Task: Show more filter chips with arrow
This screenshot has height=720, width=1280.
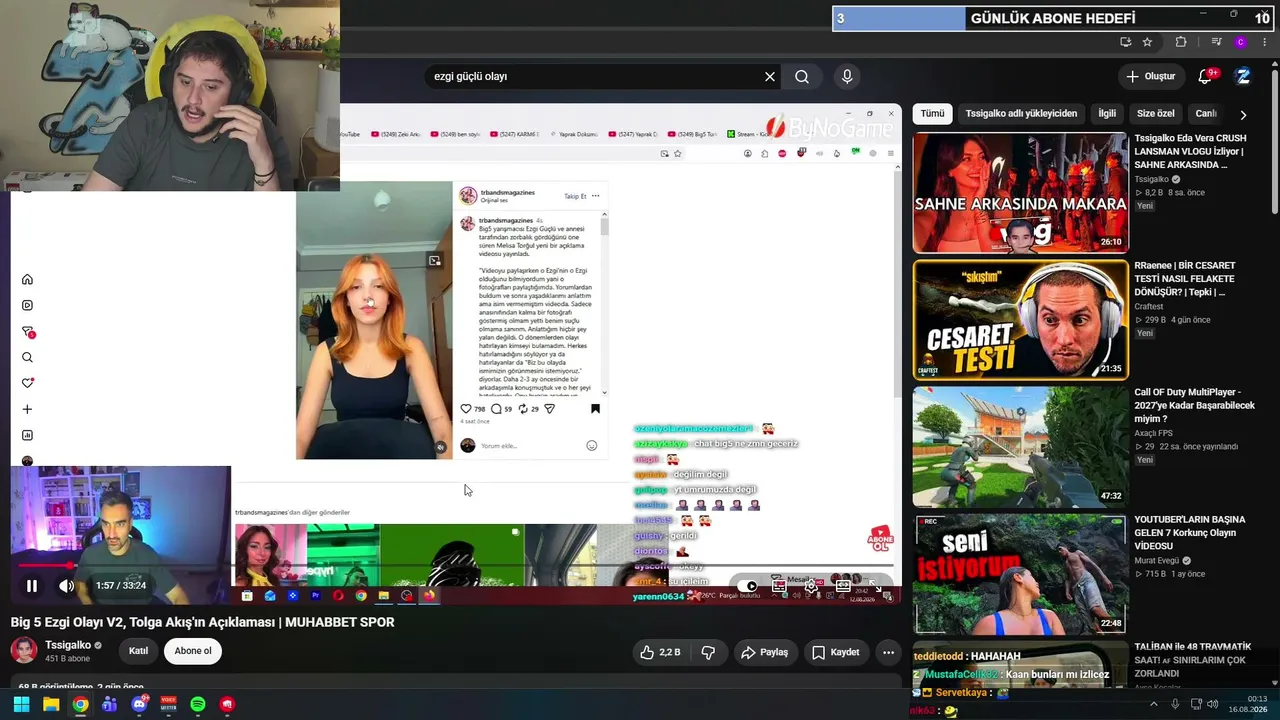Action: tap(1243, 115)
